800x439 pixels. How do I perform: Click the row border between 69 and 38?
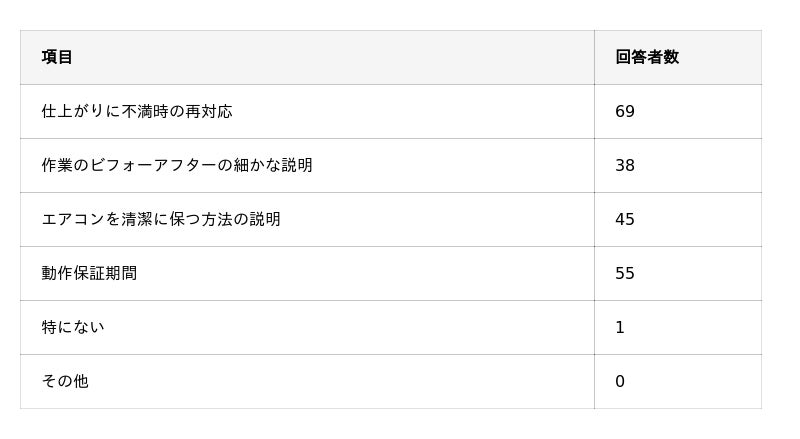677,138
